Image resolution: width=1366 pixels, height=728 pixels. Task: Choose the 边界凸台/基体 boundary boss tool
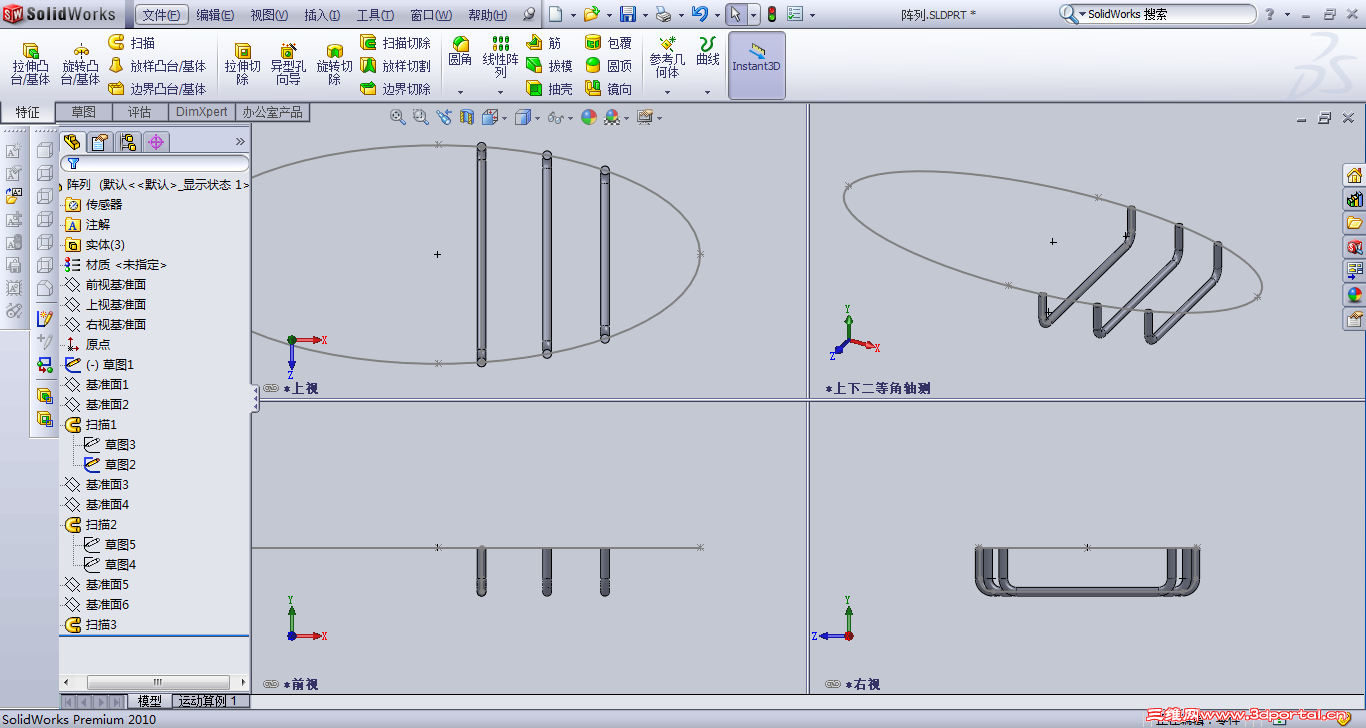click(157, 89)
